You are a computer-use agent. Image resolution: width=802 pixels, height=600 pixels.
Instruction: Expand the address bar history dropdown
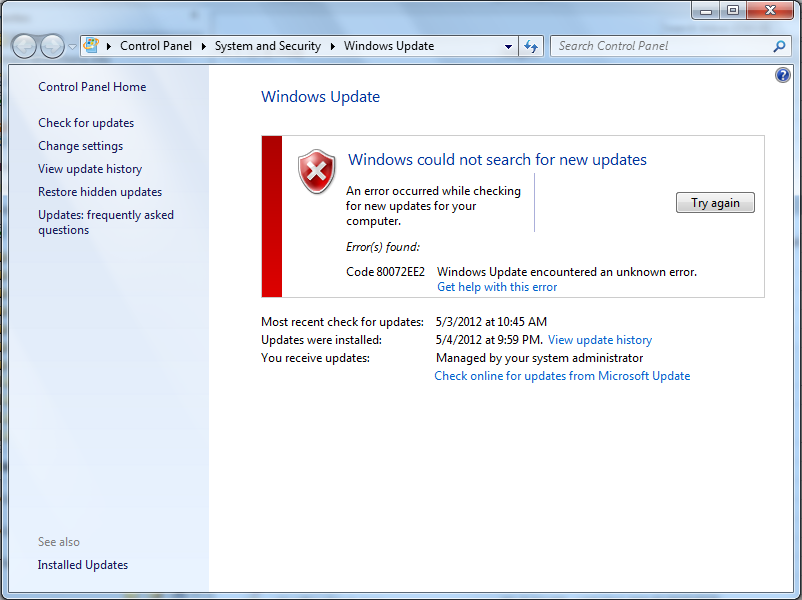509,46
